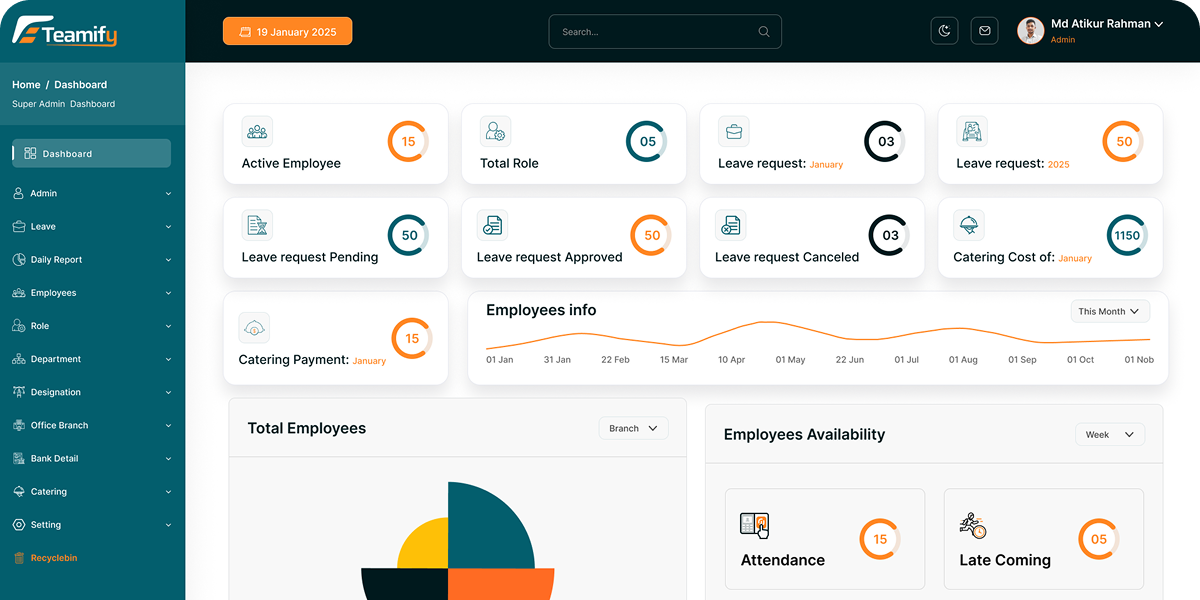This screenshot has height=600, width=1200.
Task: Open the This Month dropdown
Action: [x=1109, y=312]
